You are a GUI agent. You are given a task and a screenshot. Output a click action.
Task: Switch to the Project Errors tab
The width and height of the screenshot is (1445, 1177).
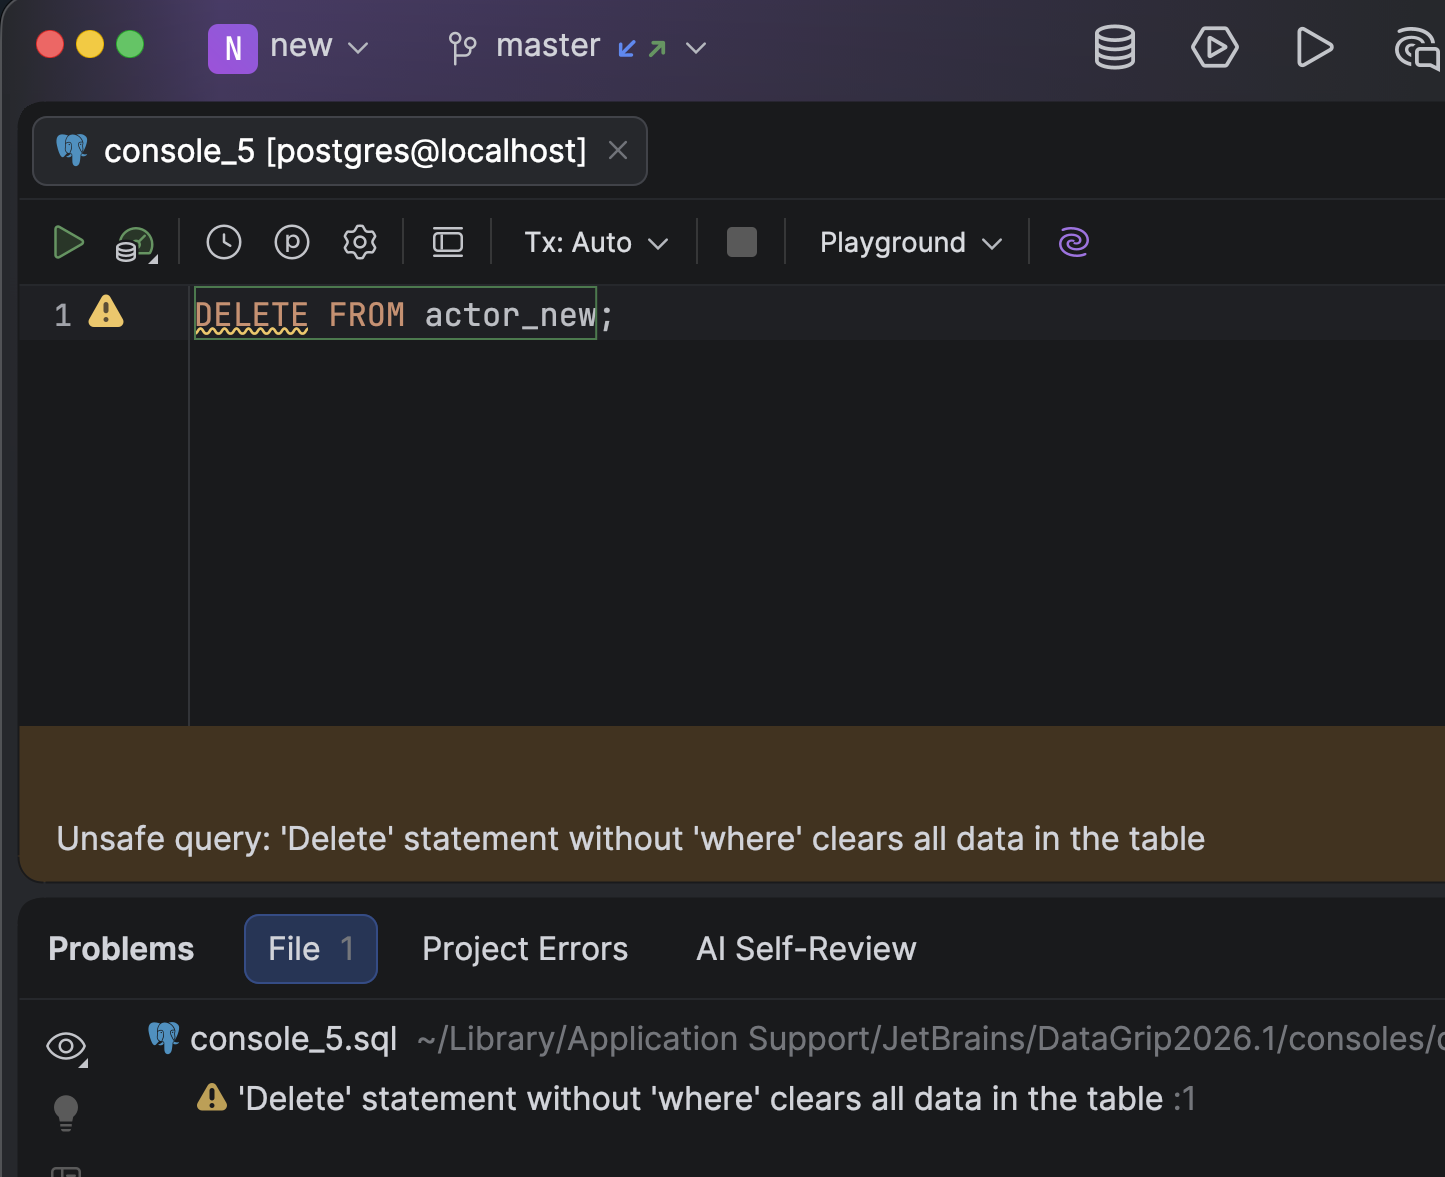pyautogui.click(x=525, y=949)
